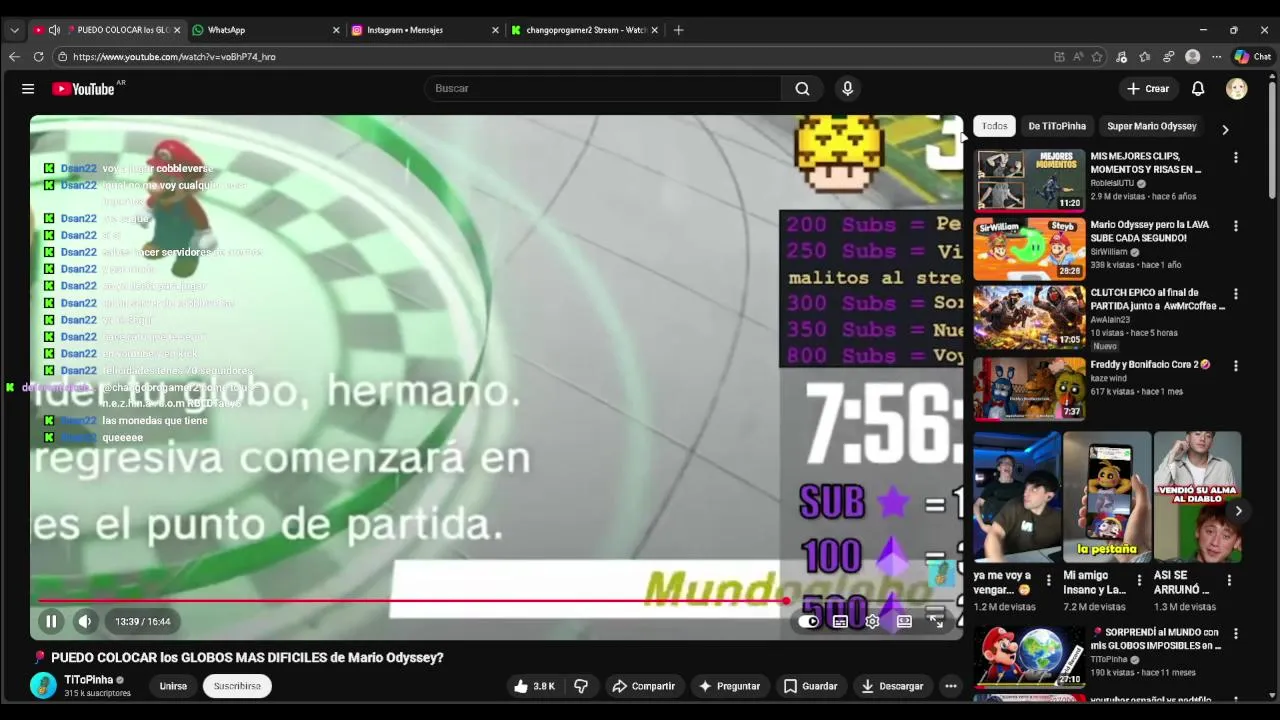This screenshot has height=720, width=1280.
Task: Go to the YouTube home logo
Action: click(84, 89)
